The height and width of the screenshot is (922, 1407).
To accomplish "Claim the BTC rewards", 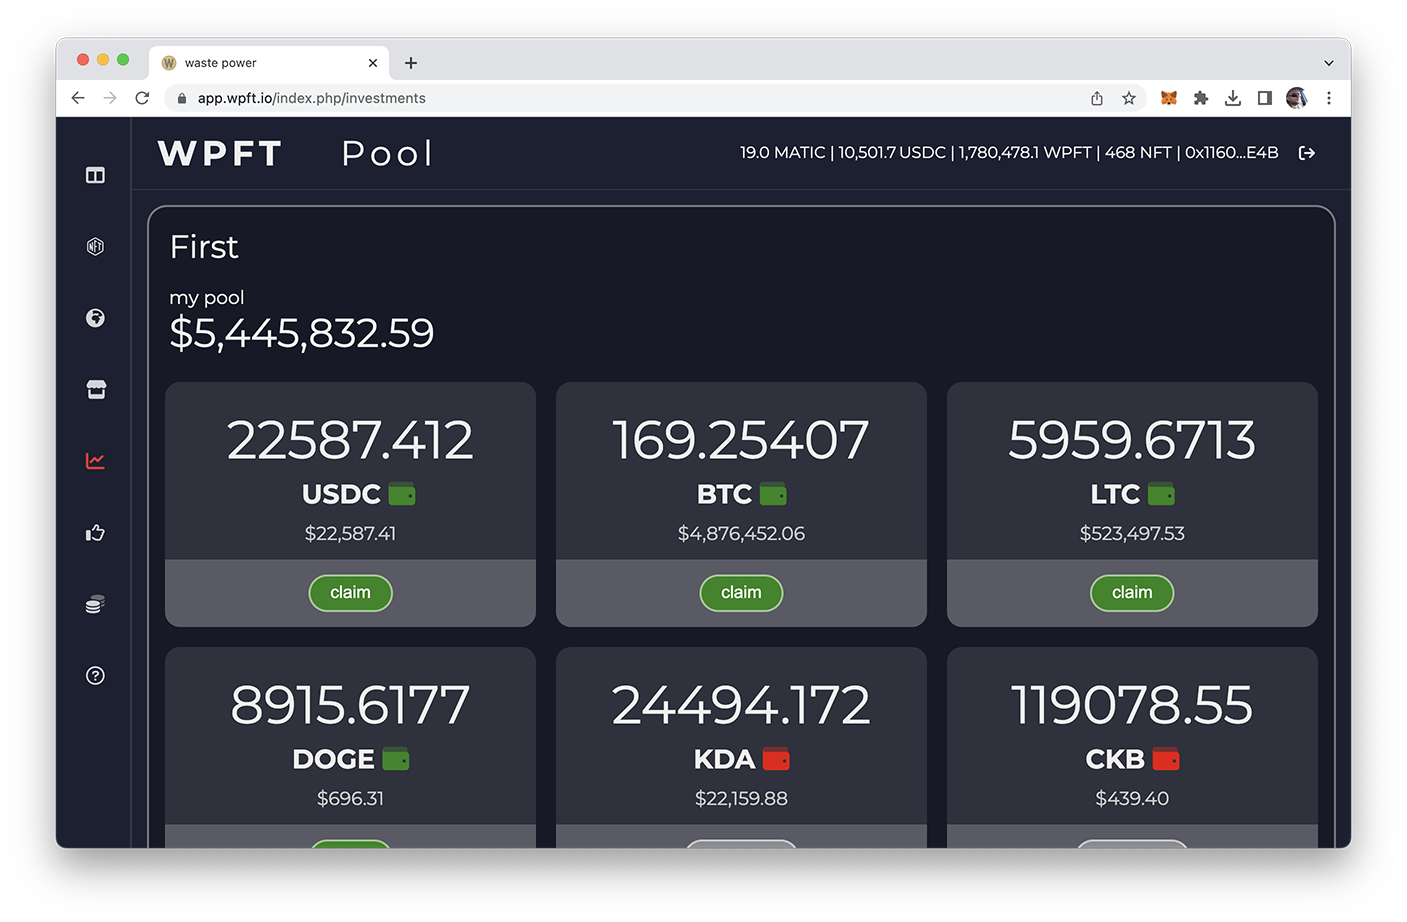I will [x=741, y=593].
